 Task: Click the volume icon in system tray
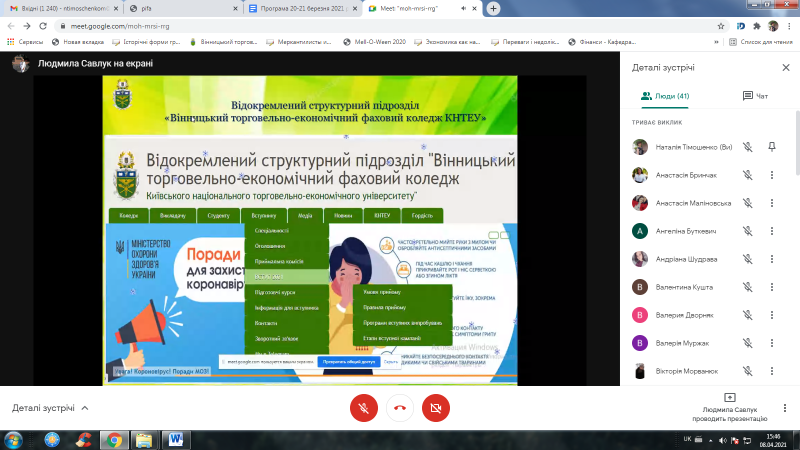[x=722, y=440]
